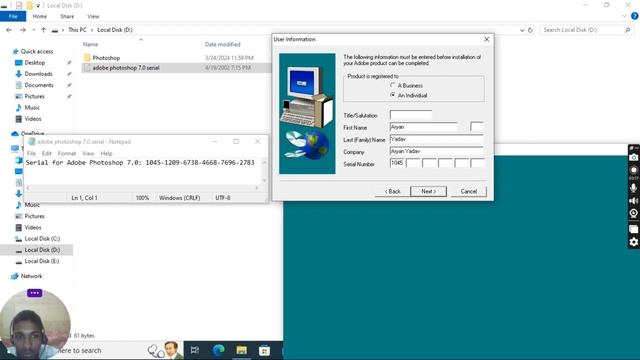Open Explorer help question mark icon
Image resolution: width=640 pixels, height=360 pixels.
(x=635, y=16)
